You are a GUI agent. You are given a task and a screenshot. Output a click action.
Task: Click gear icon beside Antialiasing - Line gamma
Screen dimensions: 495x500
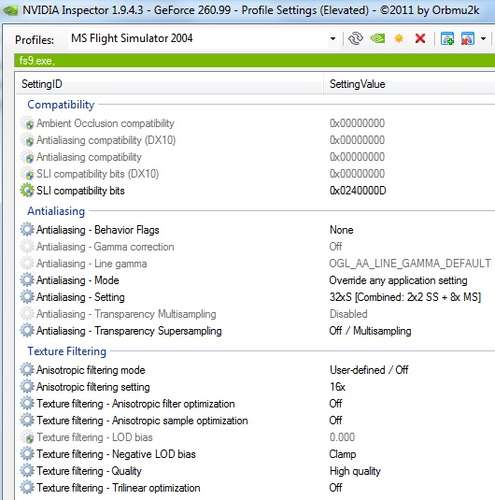(27, 263)
